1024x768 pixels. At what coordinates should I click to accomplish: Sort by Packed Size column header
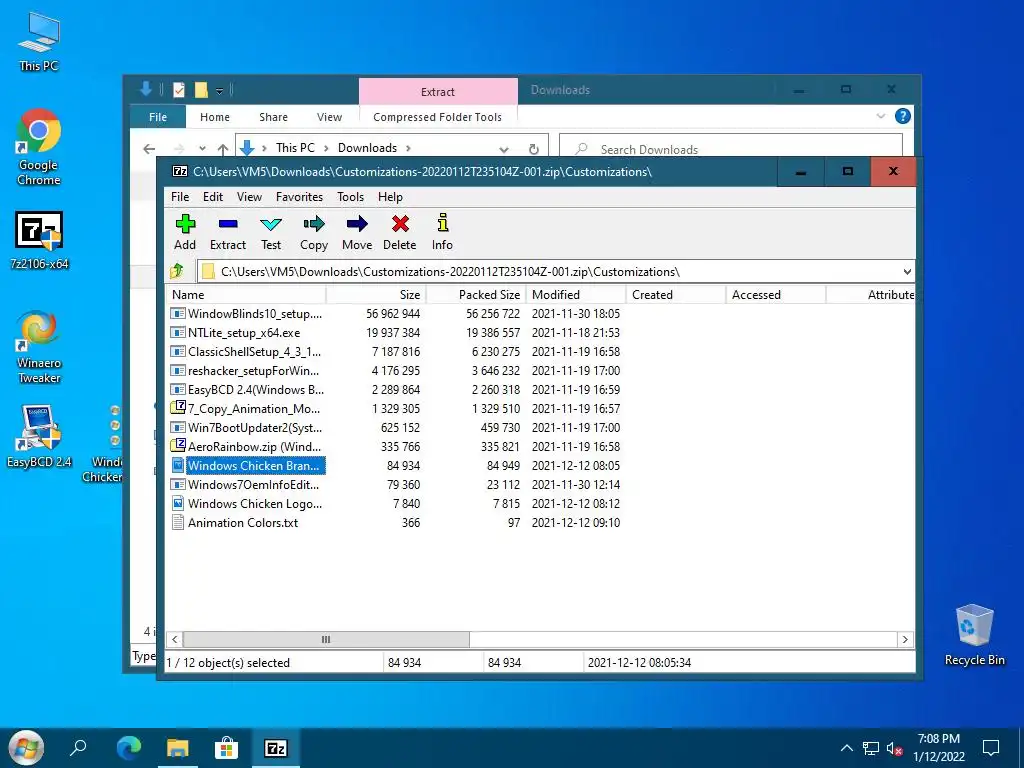(476, 295)
